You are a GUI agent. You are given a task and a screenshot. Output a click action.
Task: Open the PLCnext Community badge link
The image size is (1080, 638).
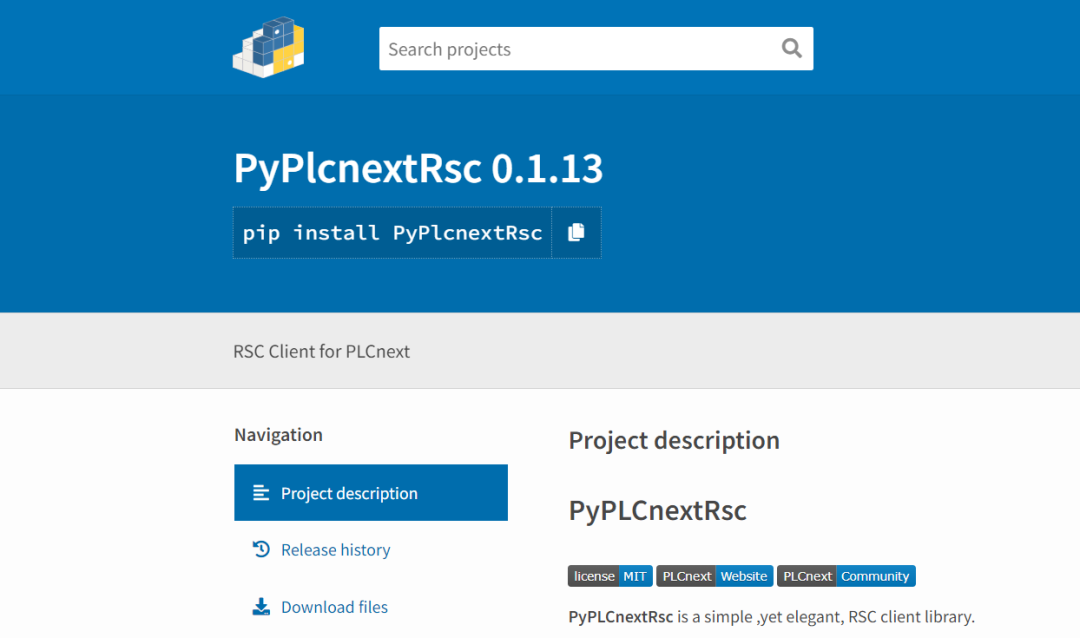[x=846, y=576]
